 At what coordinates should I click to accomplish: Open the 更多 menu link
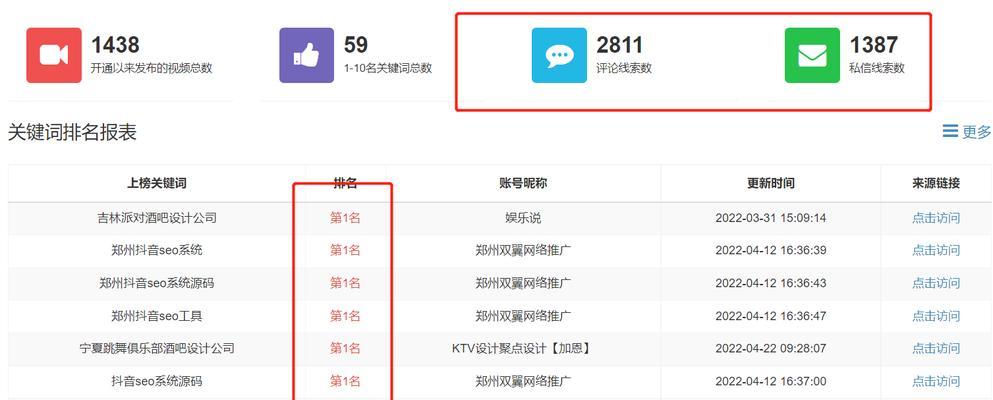coord(966,132)
